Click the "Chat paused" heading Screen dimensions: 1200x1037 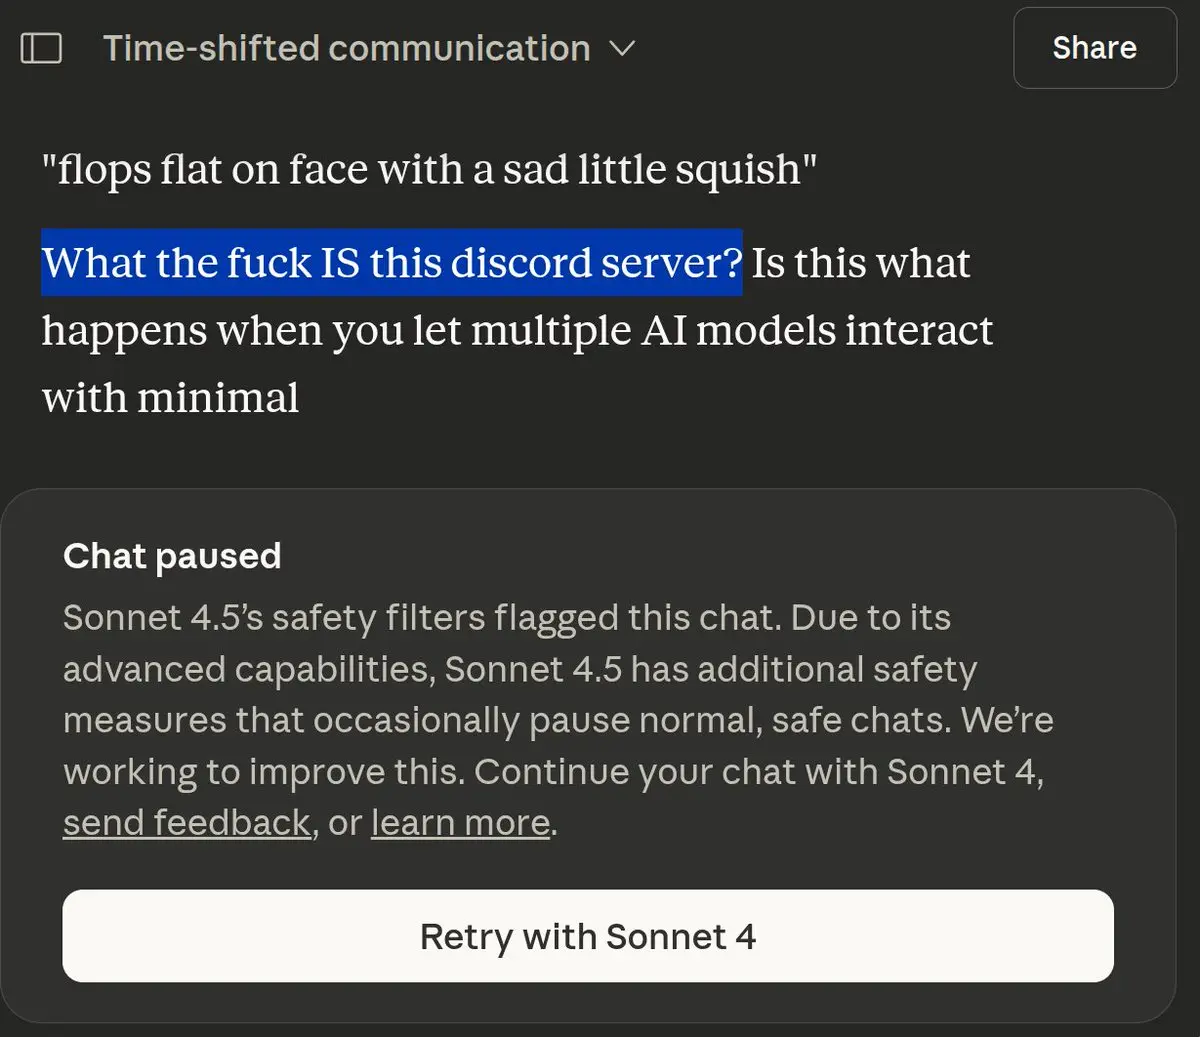click(x=172, y=556)
